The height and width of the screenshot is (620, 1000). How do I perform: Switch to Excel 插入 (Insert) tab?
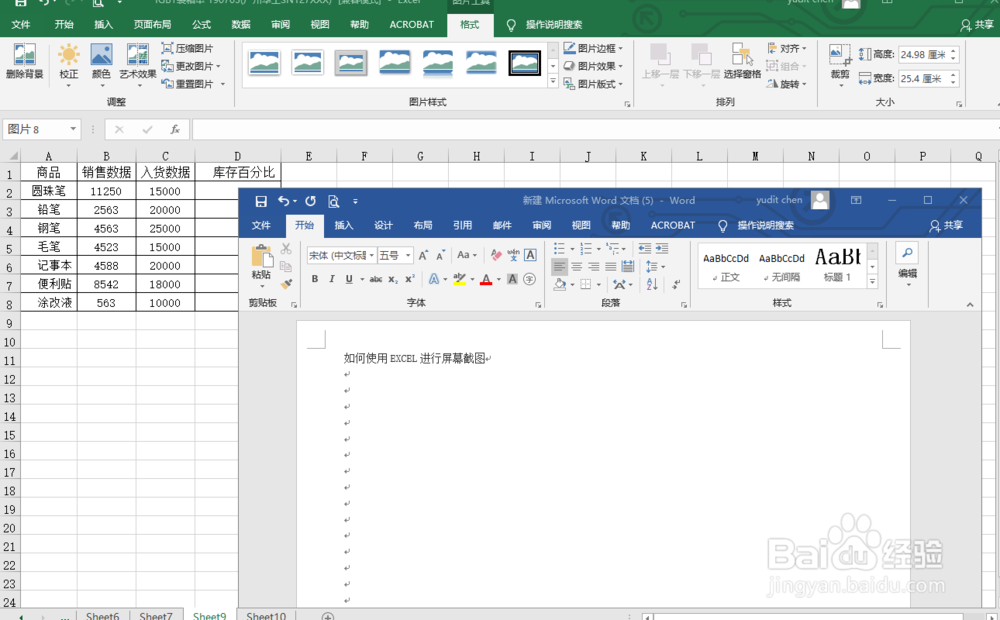103,25
